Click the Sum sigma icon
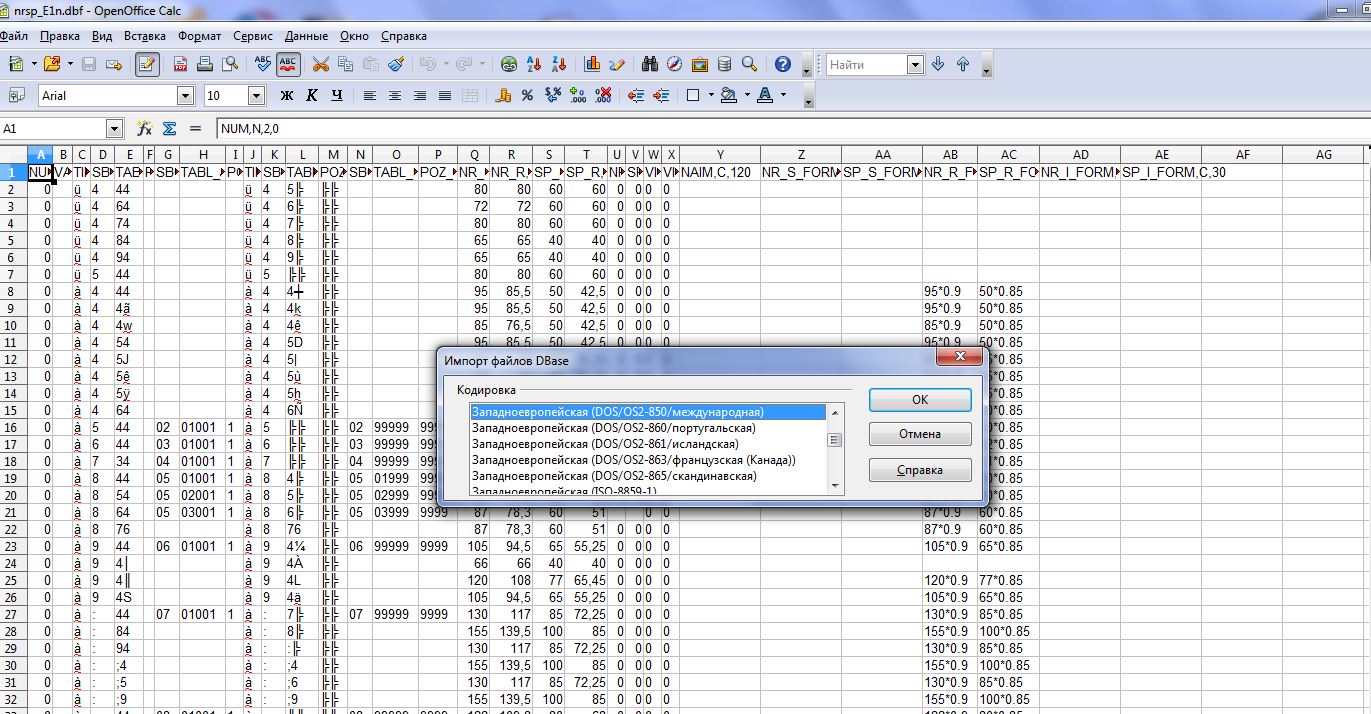 click(x=169, y=129)
